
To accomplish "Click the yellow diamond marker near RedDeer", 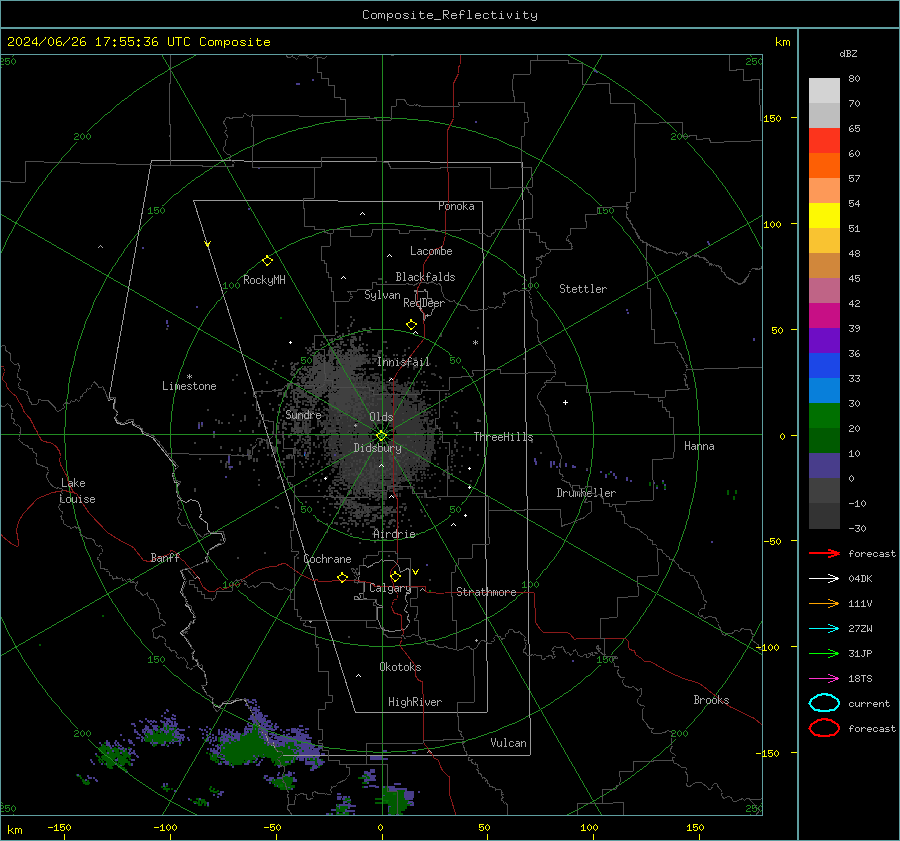I will (412, 325).
